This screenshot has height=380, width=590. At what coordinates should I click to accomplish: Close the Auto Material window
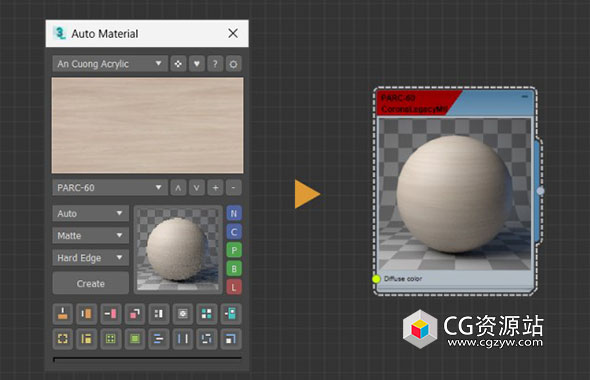coord(233,33)
